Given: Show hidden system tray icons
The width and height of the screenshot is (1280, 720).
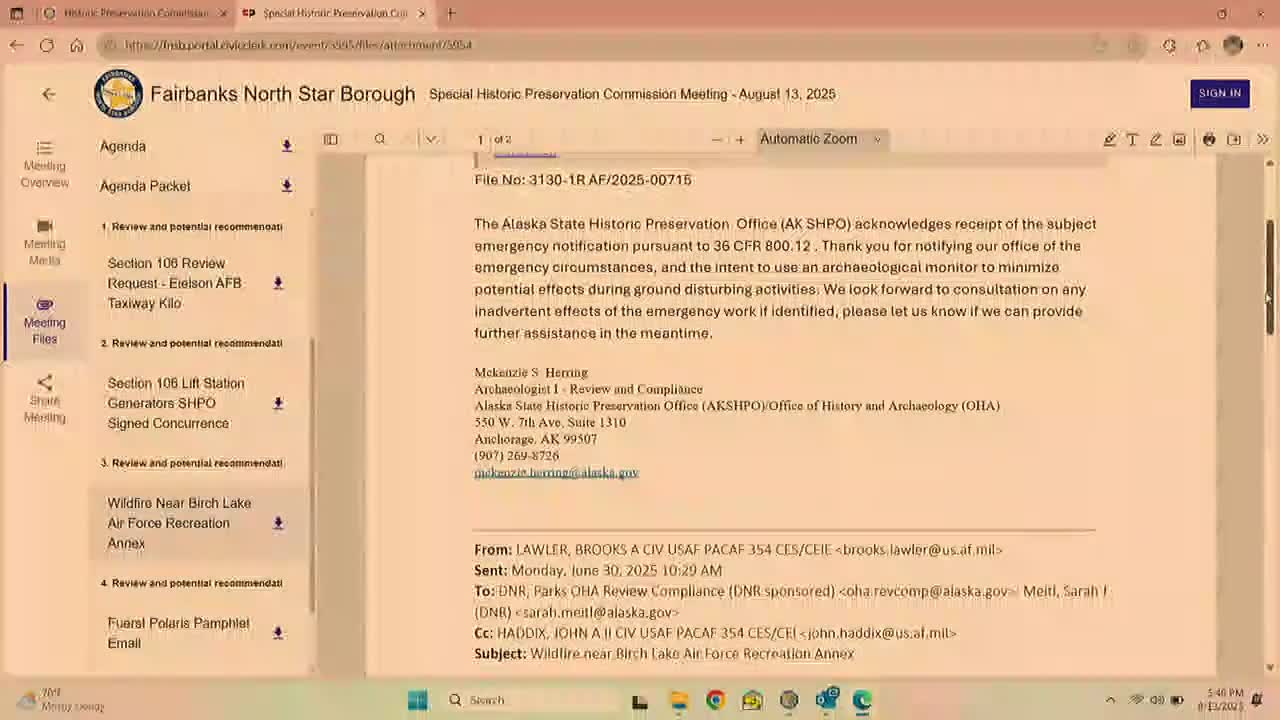Looking at the screenshot, I should tap(1110, 700).
